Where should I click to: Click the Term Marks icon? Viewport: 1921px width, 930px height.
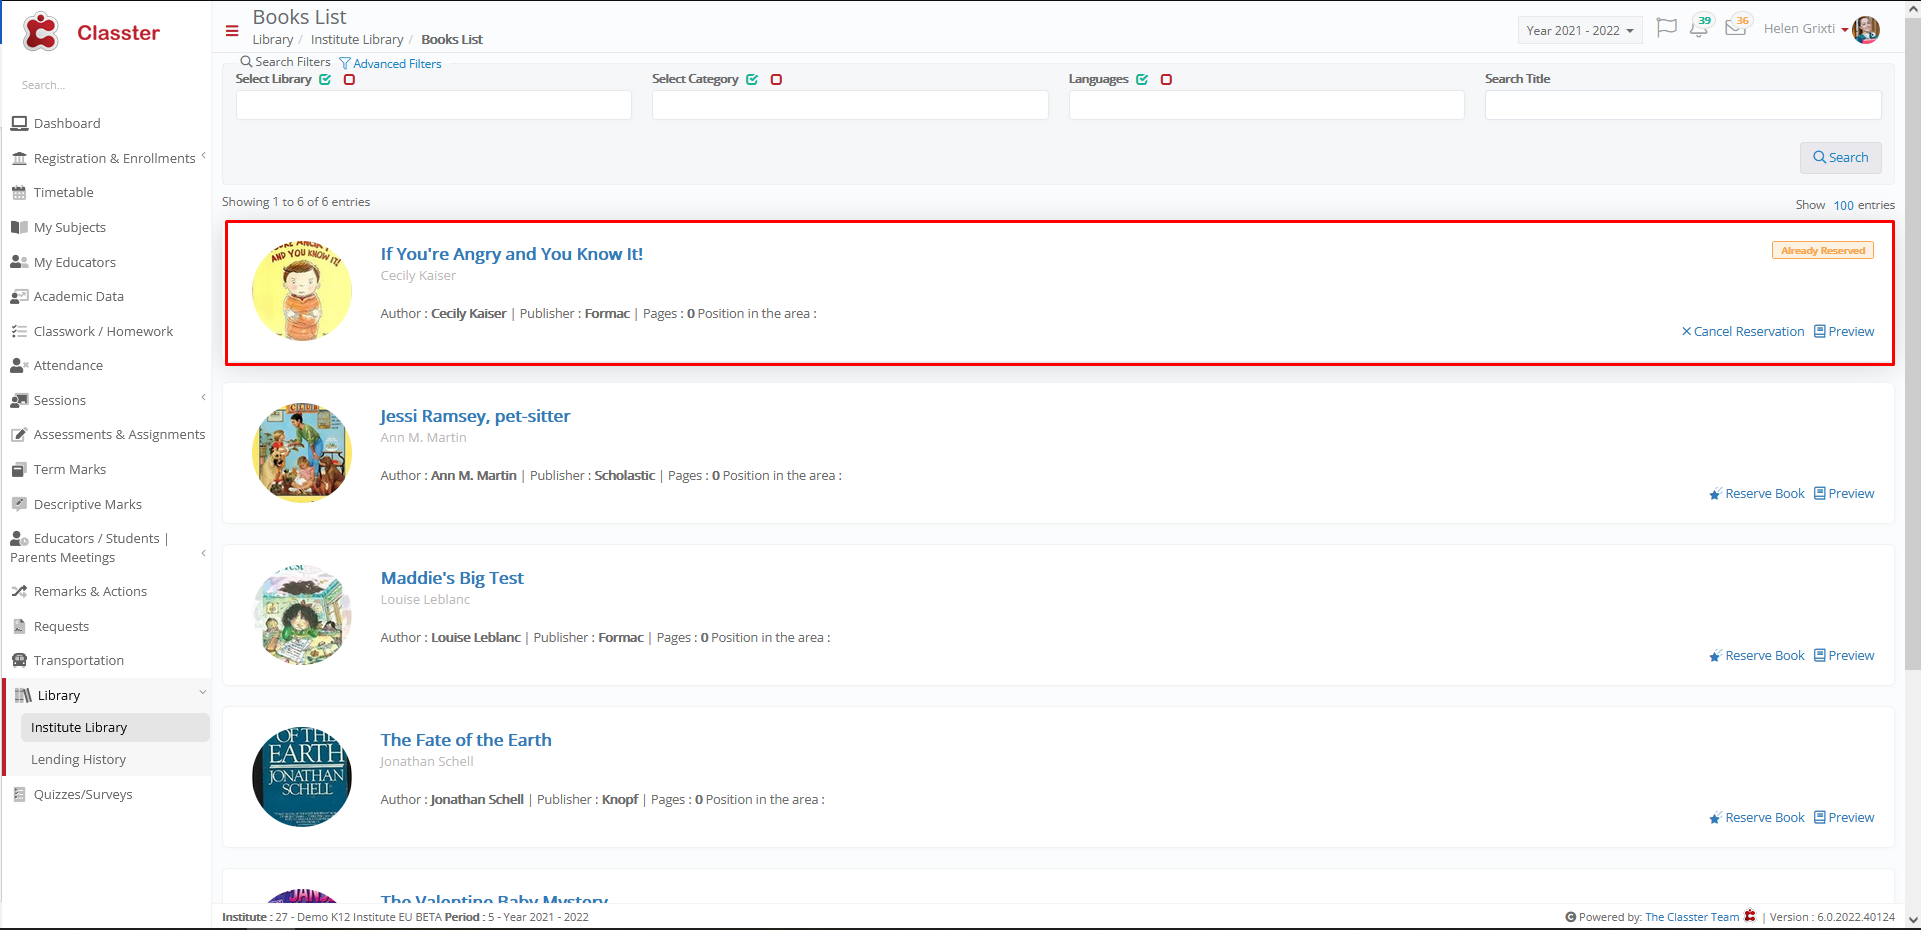(x=19, y=470)
